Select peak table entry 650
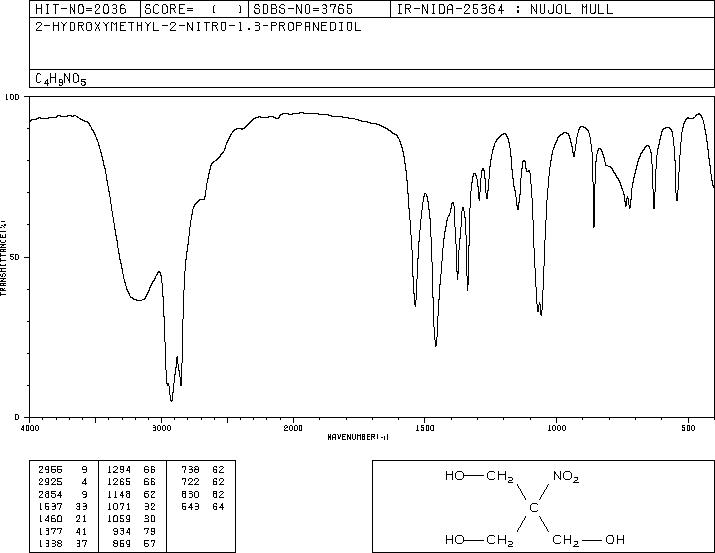The width and height of the screenshot is (715, 553). (x=190, y=494)
